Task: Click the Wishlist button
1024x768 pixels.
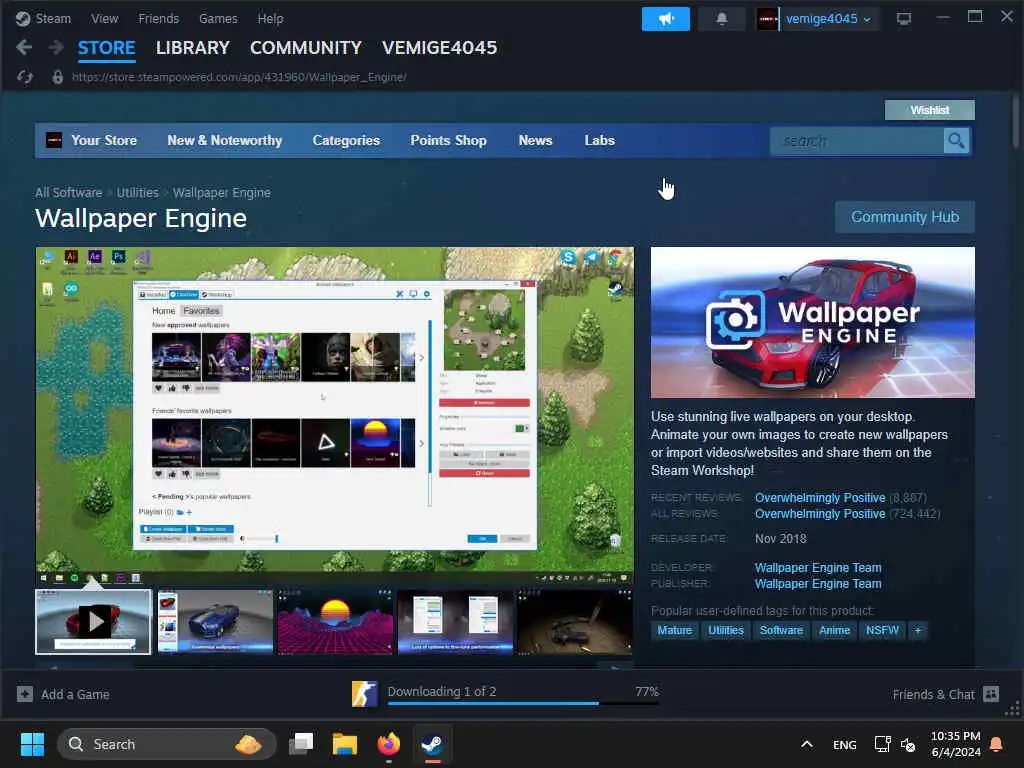Action: click(930, 110)
